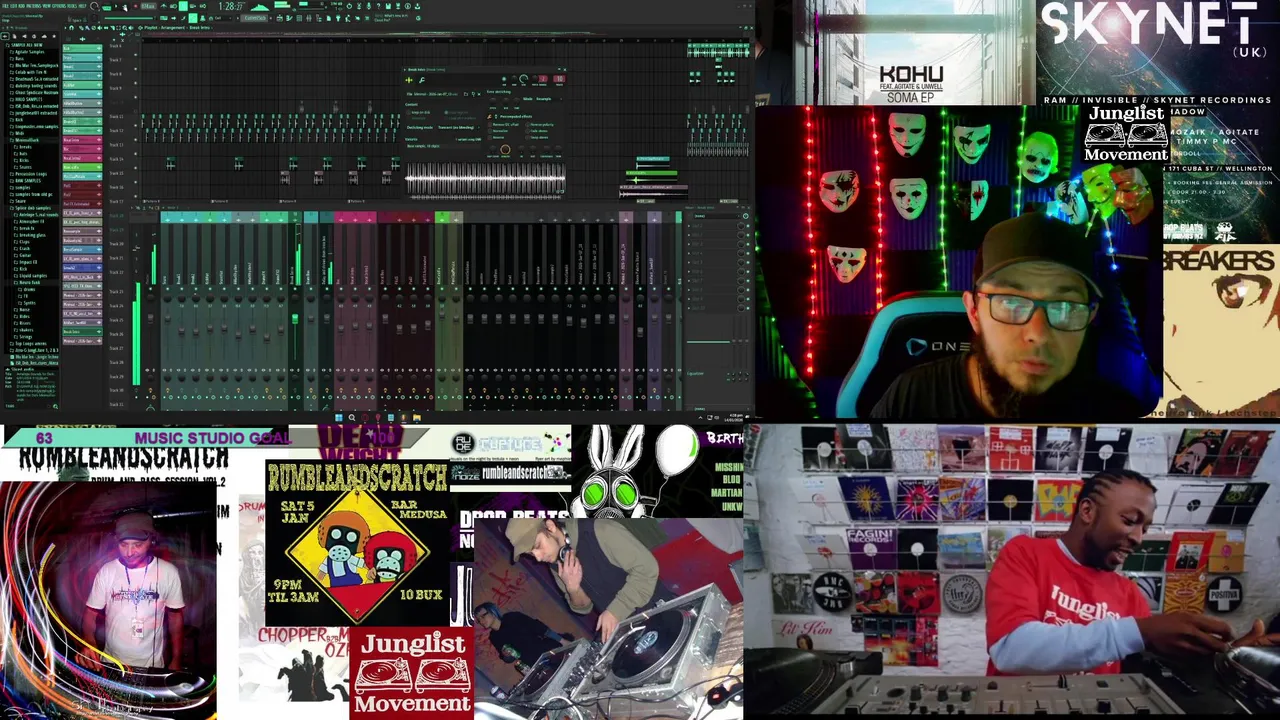This screenshot has width=1280, height=720.
Task: Open the Mixer view toolbar icon
Action: pyautogui.click(x=309, y=18)
